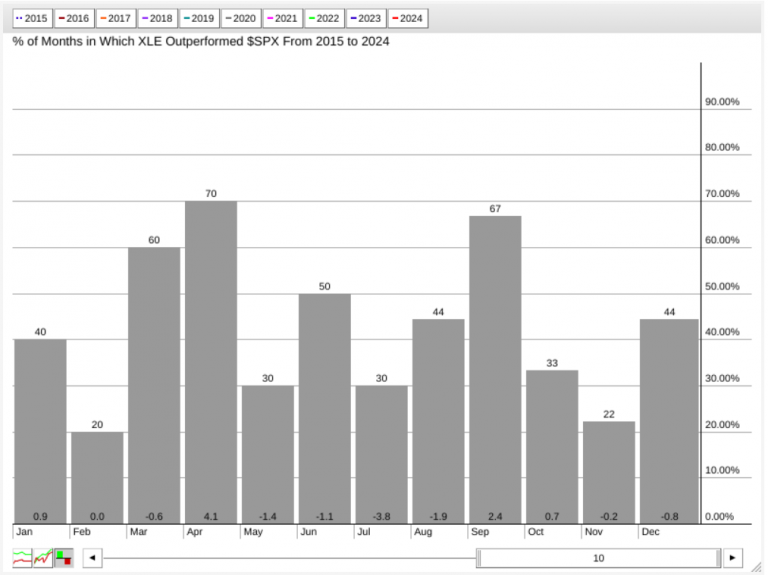This screenshot has width=768, height=575.
Task: Click the Sep month axis label
Action: click(480, 532)
